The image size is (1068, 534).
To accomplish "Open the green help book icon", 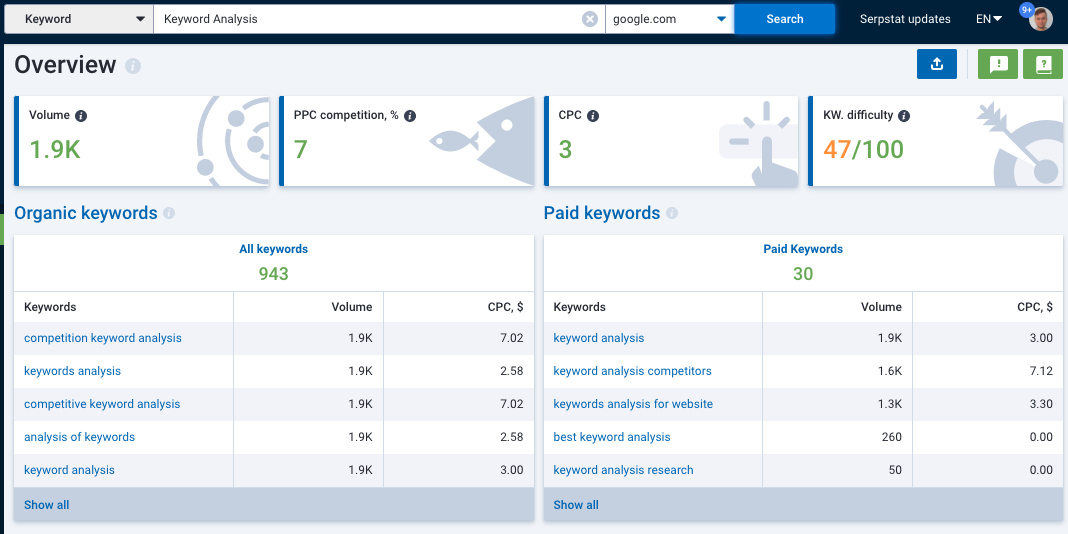I will point(1043,64).
